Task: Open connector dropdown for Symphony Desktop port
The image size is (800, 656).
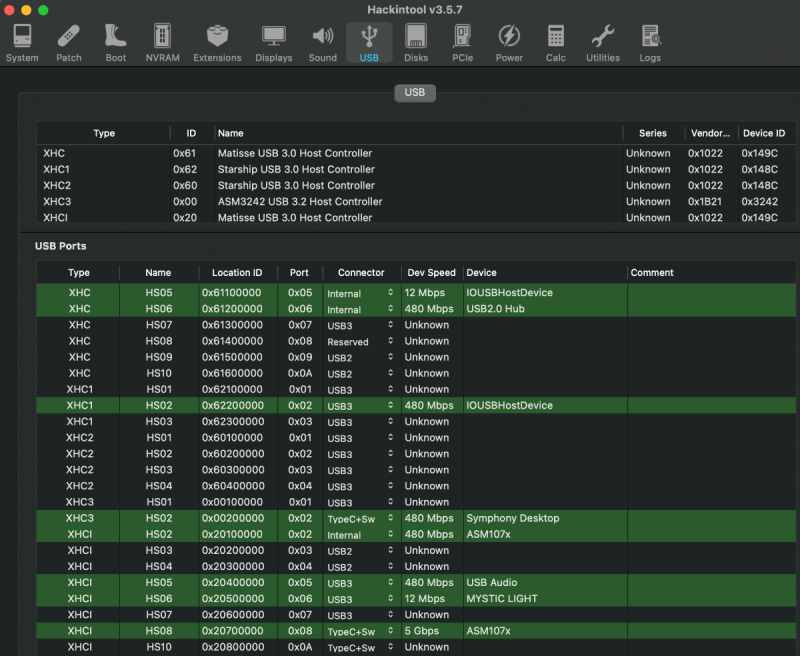Action: click(360, 519)
